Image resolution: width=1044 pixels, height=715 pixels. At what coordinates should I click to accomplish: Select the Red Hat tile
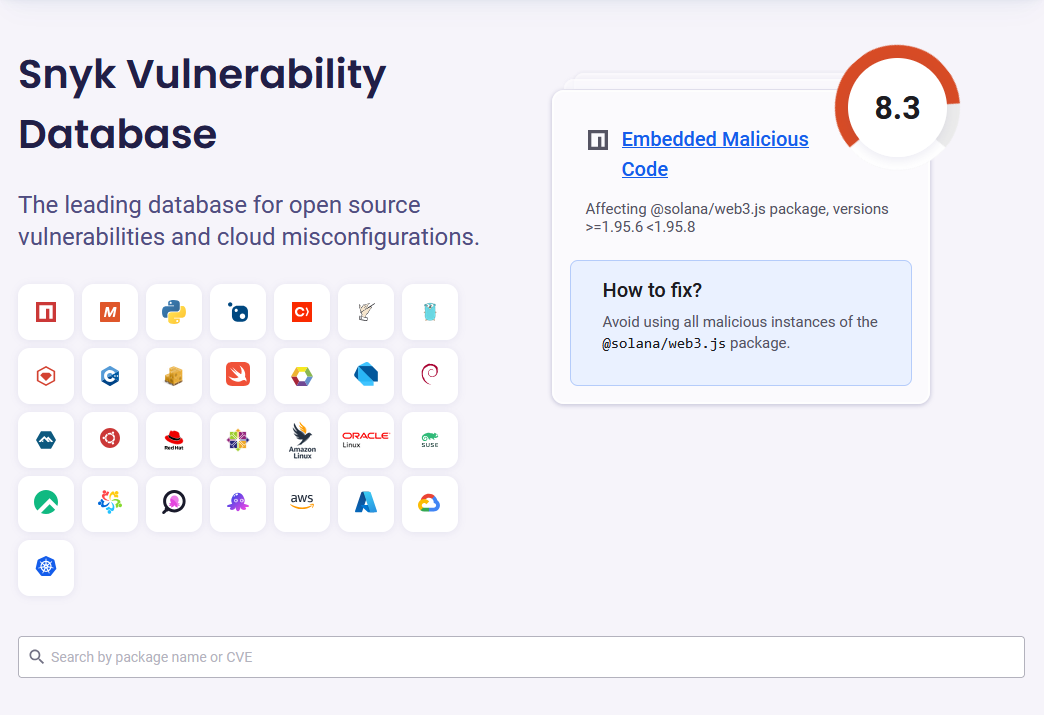click(x=174, y=439)
